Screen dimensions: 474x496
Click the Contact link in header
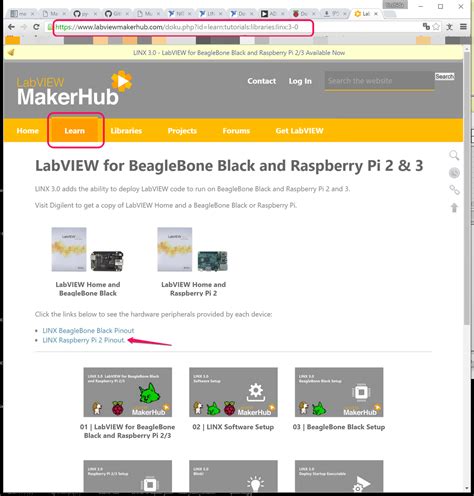tap(262, 81)
